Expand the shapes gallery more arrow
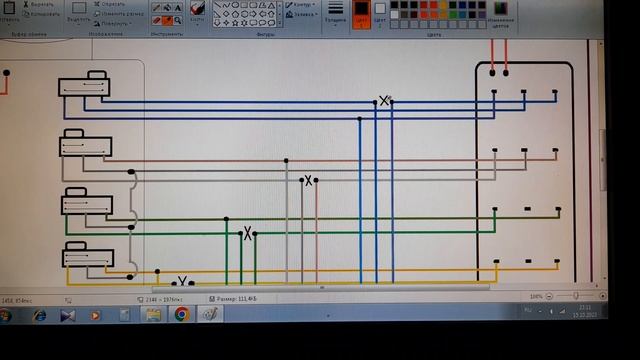This screenshot has width=640, height=360. tap(280, 24)
